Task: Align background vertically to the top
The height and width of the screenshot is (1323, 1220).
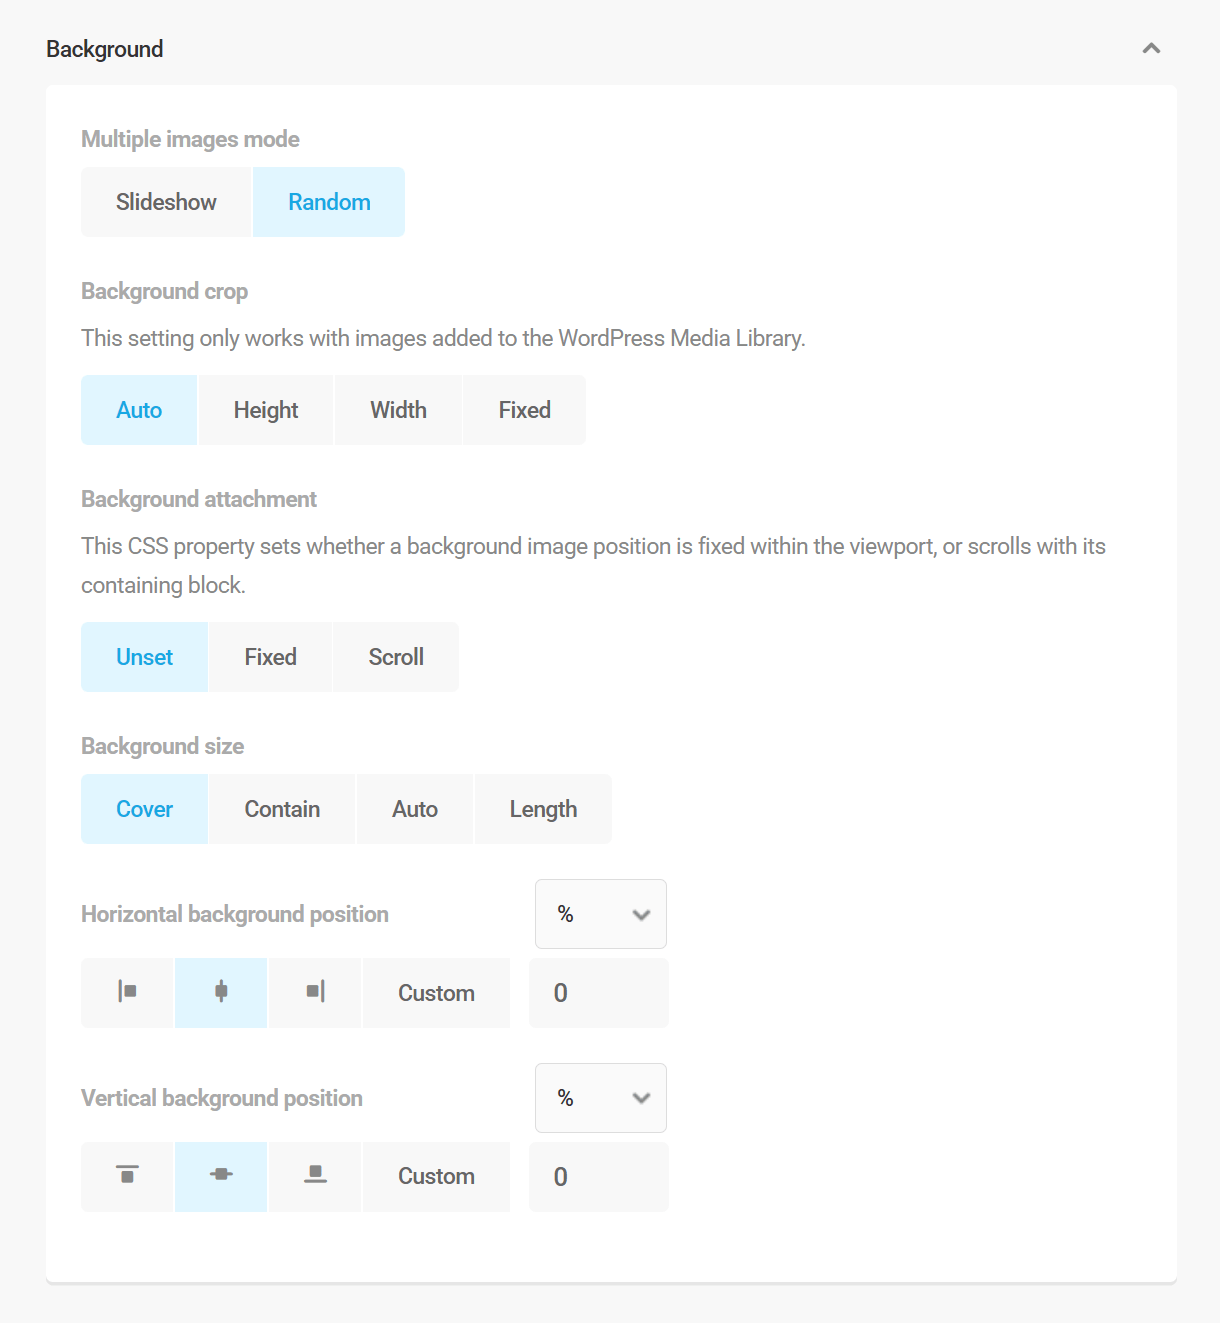Action: [127, 1176]
